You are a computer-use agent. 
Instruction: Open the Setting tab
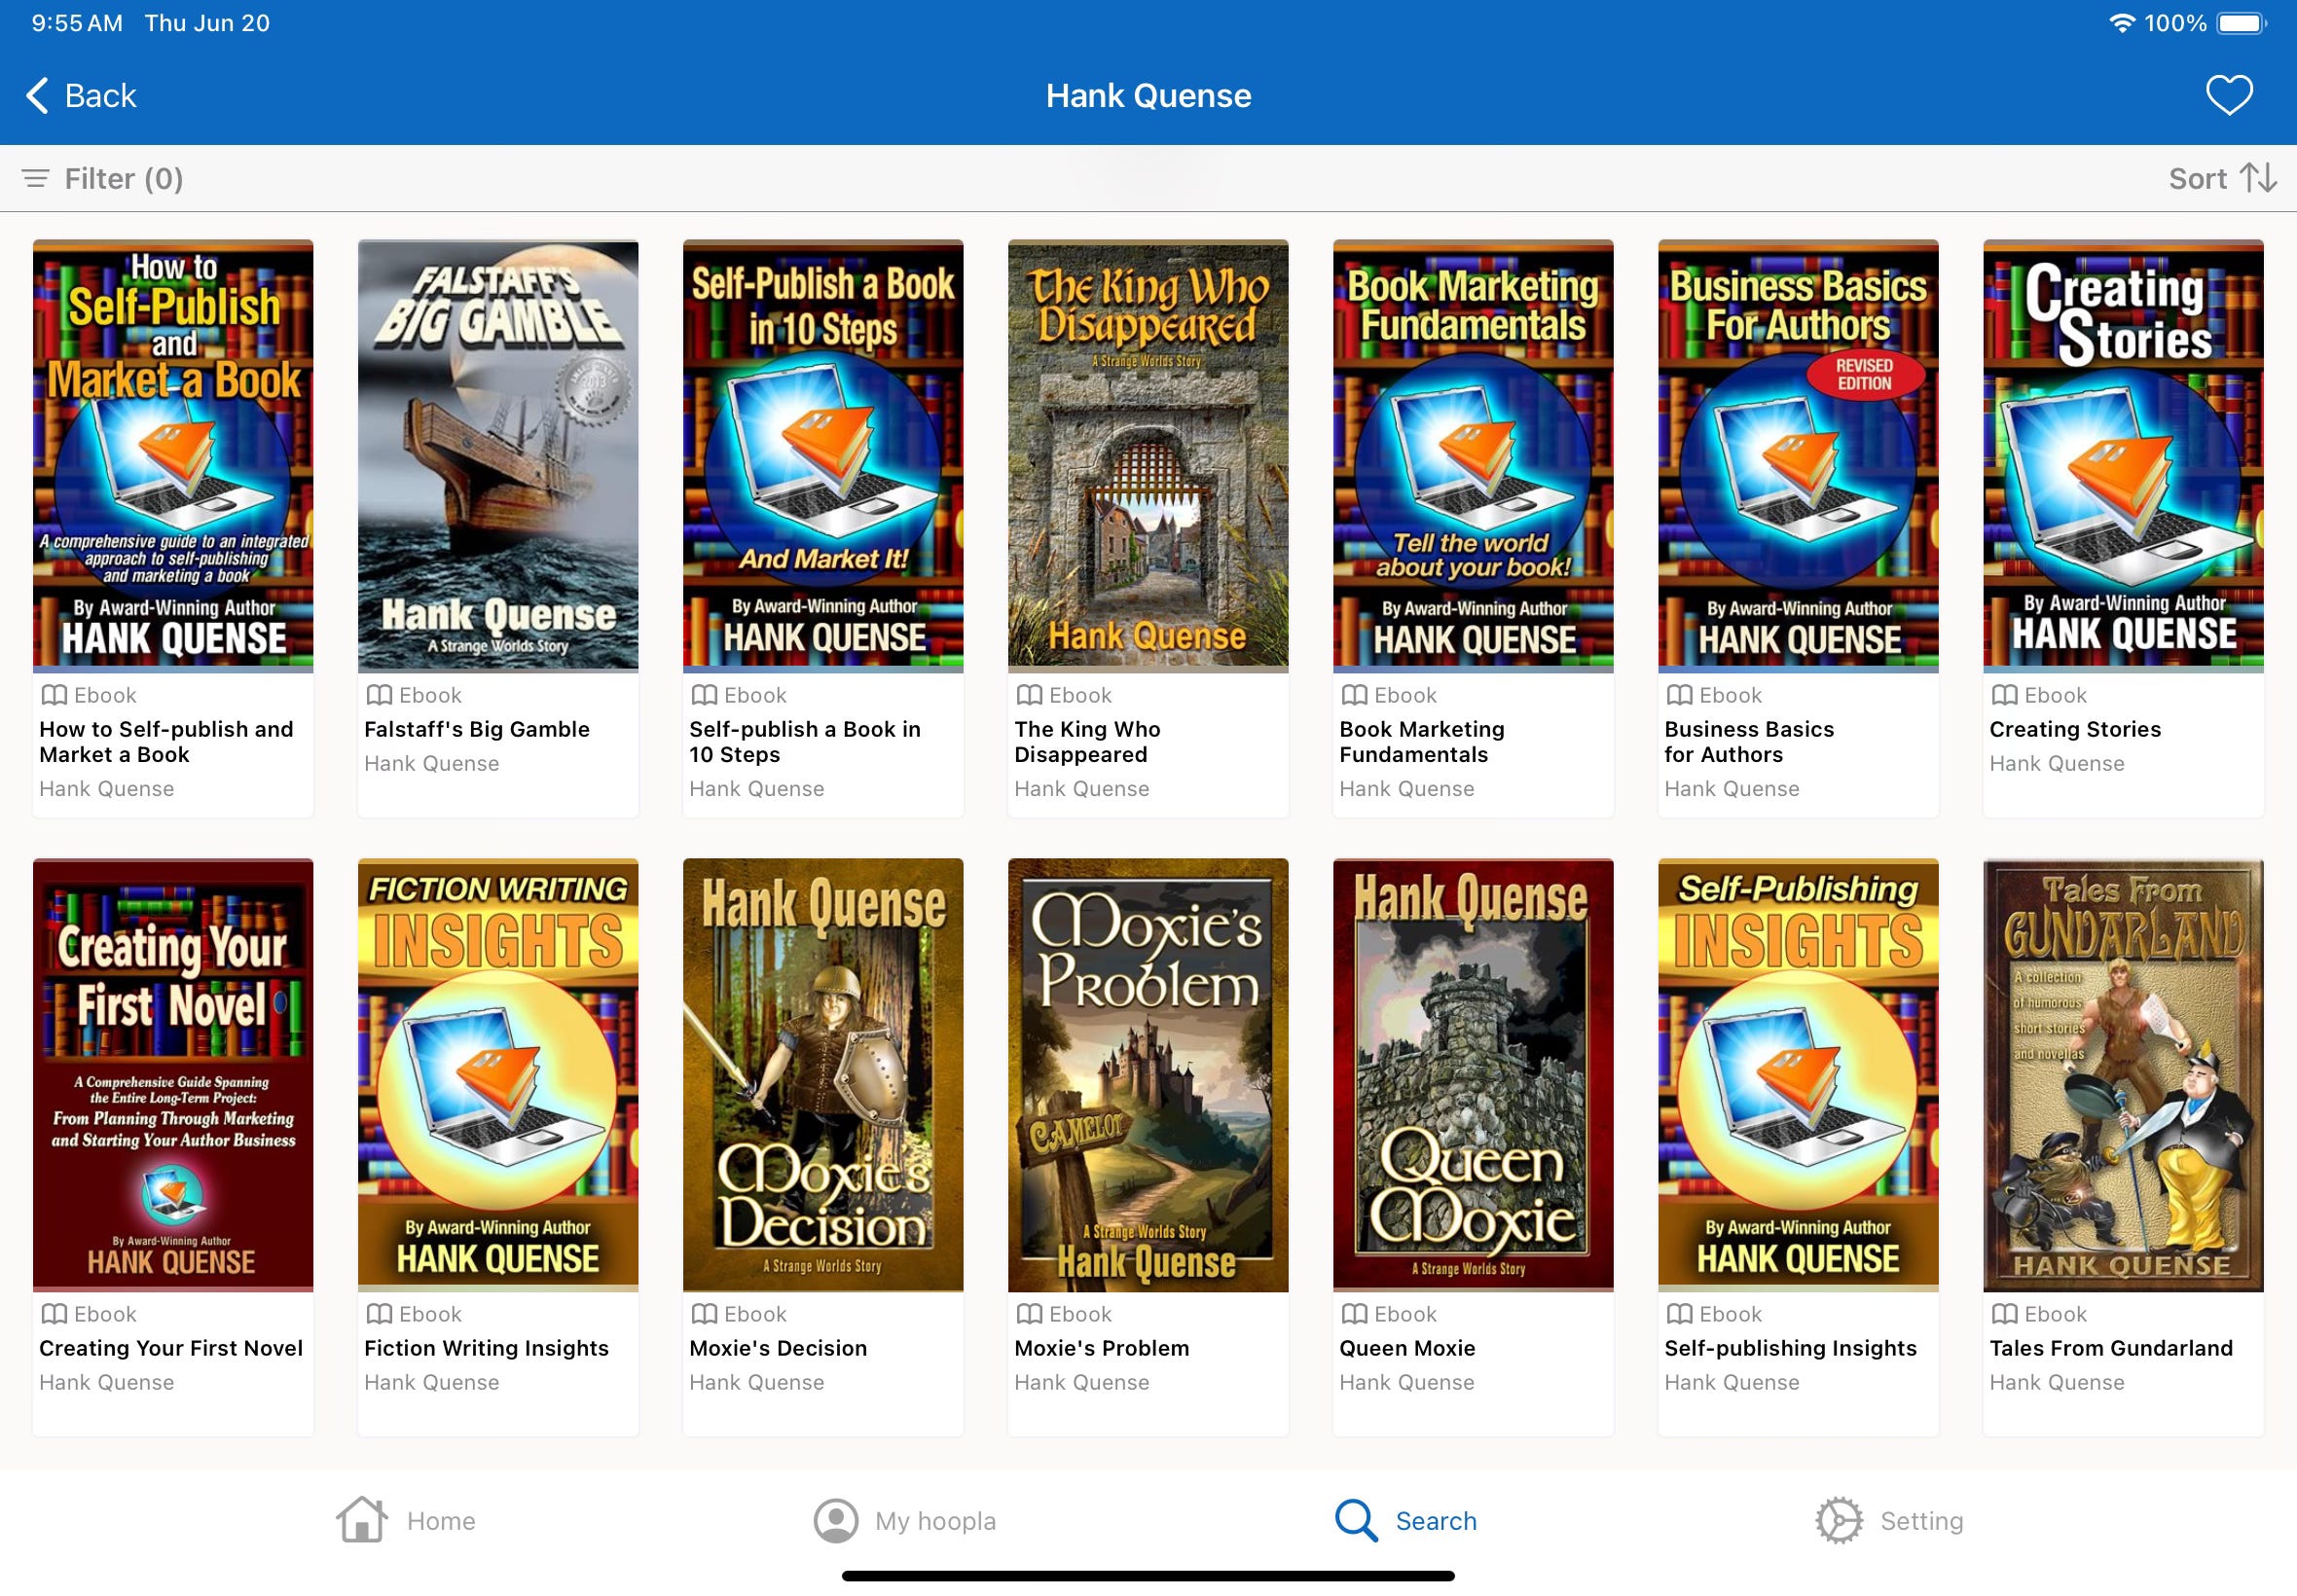click(x=1889, y=1521)
